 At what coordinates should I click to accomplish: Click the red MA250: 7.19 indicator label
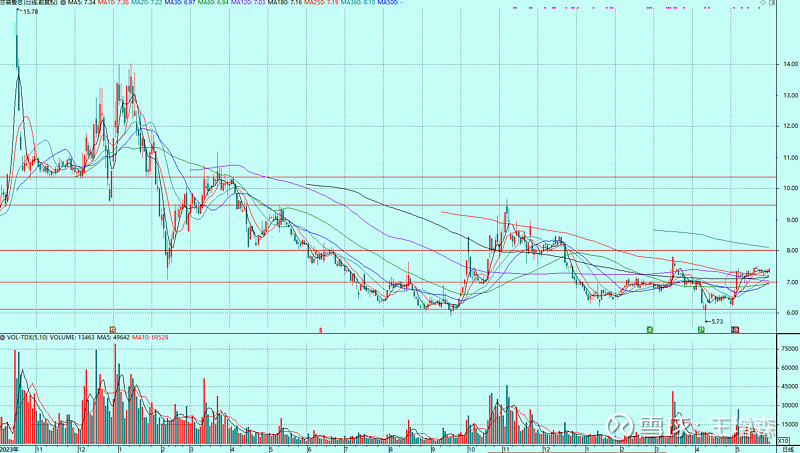point(321,3)
